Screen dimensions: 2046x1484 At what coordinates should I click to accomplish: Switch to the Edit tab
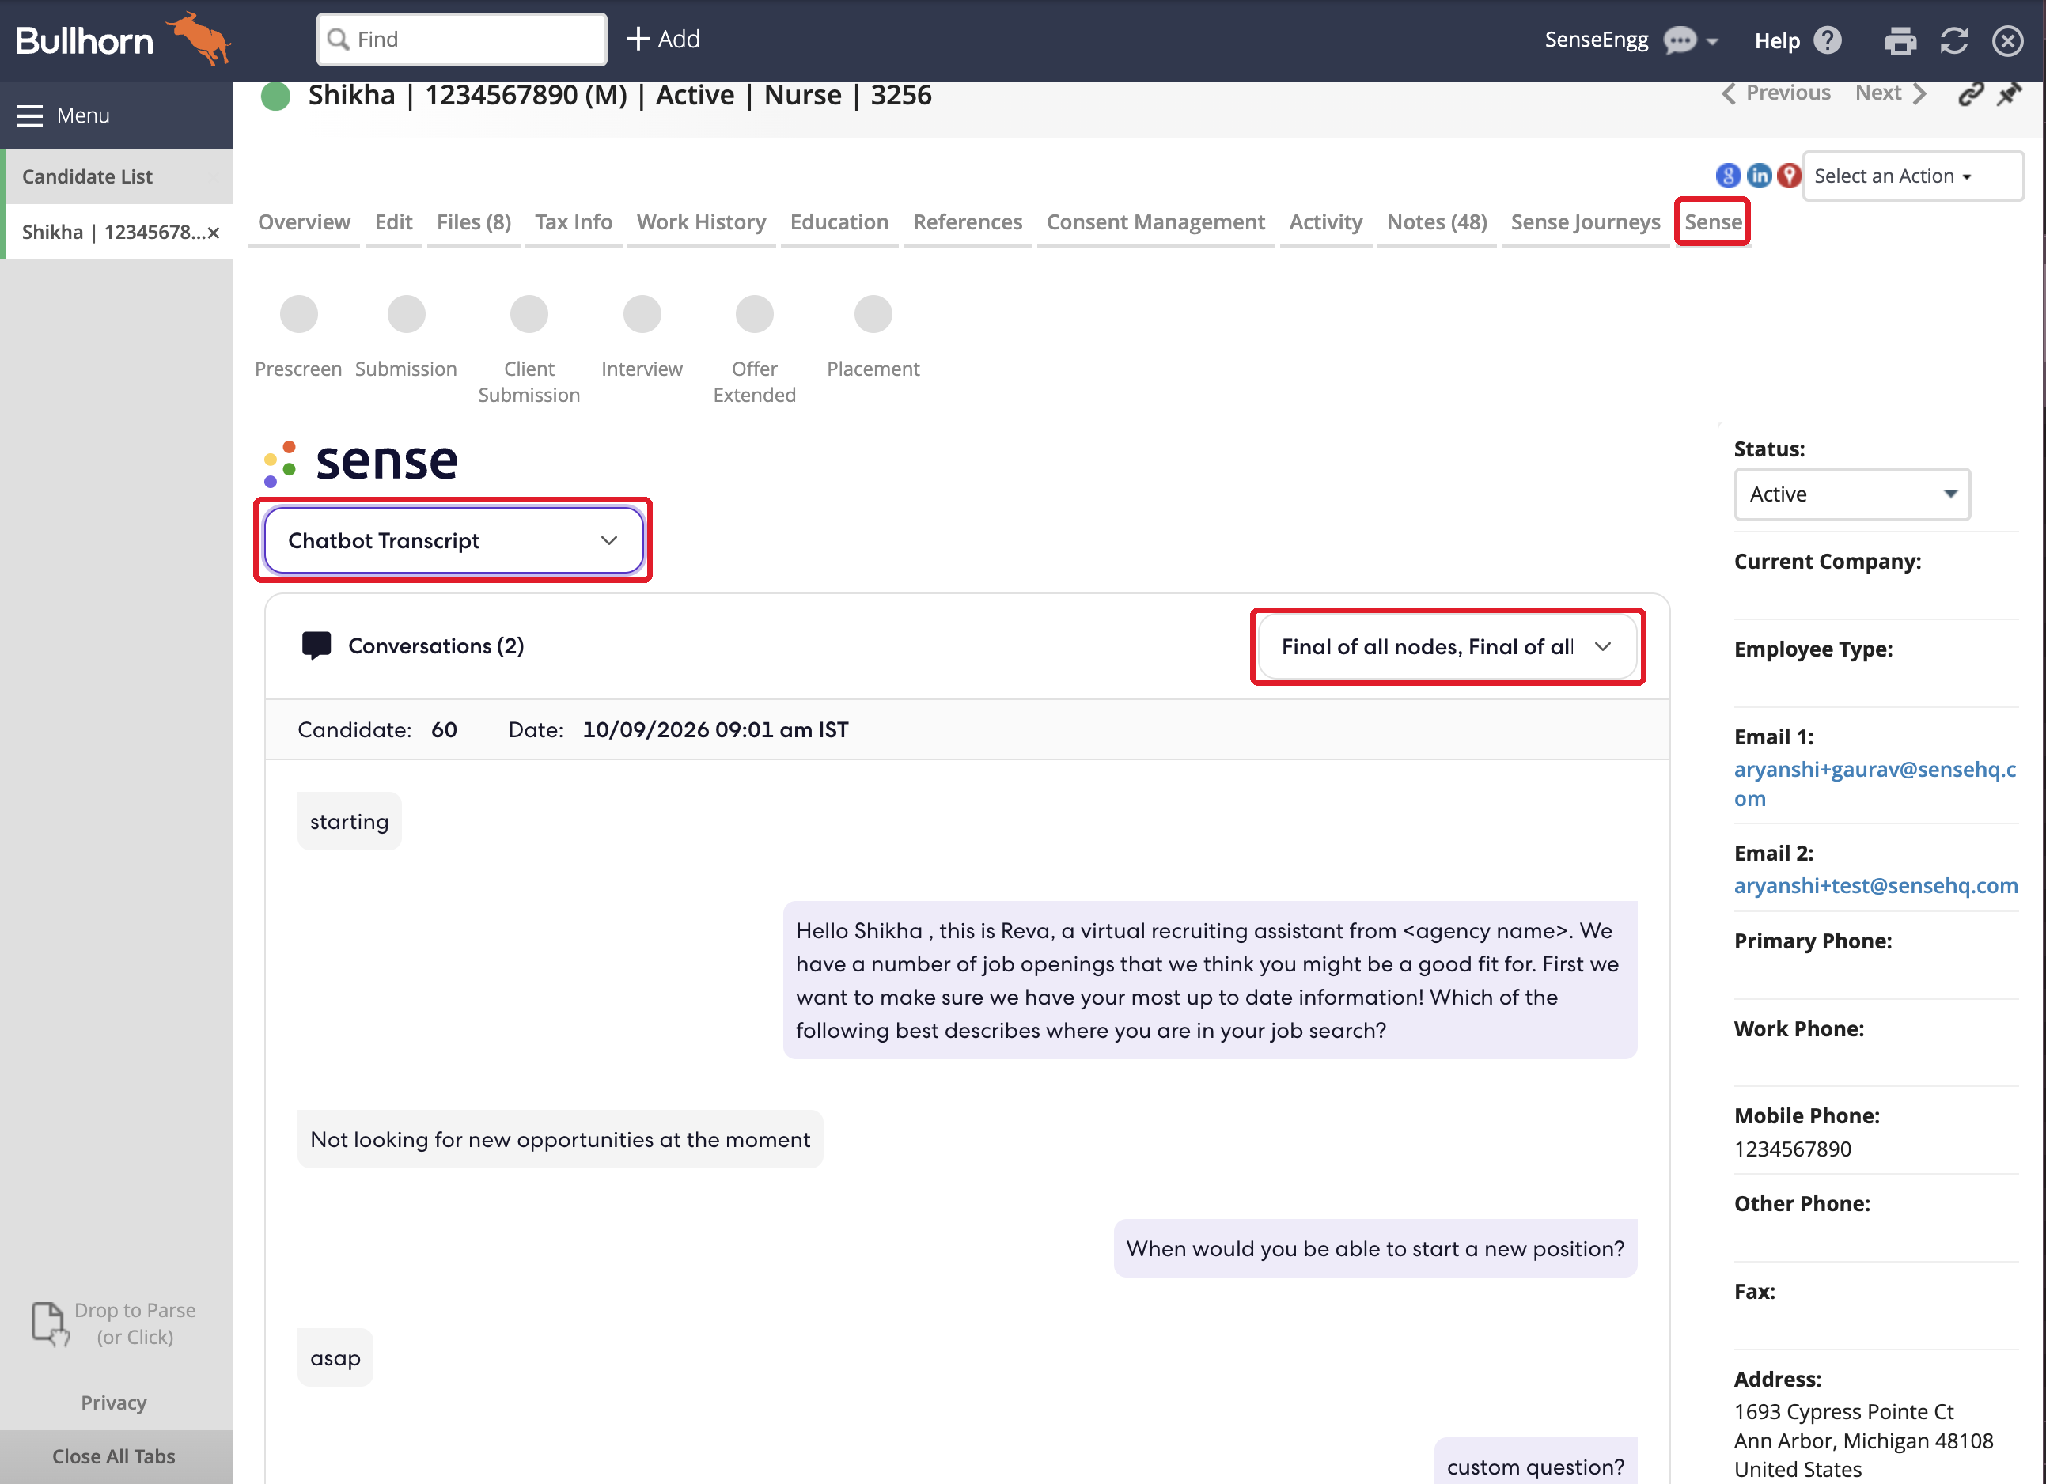(x=393, y=222)
